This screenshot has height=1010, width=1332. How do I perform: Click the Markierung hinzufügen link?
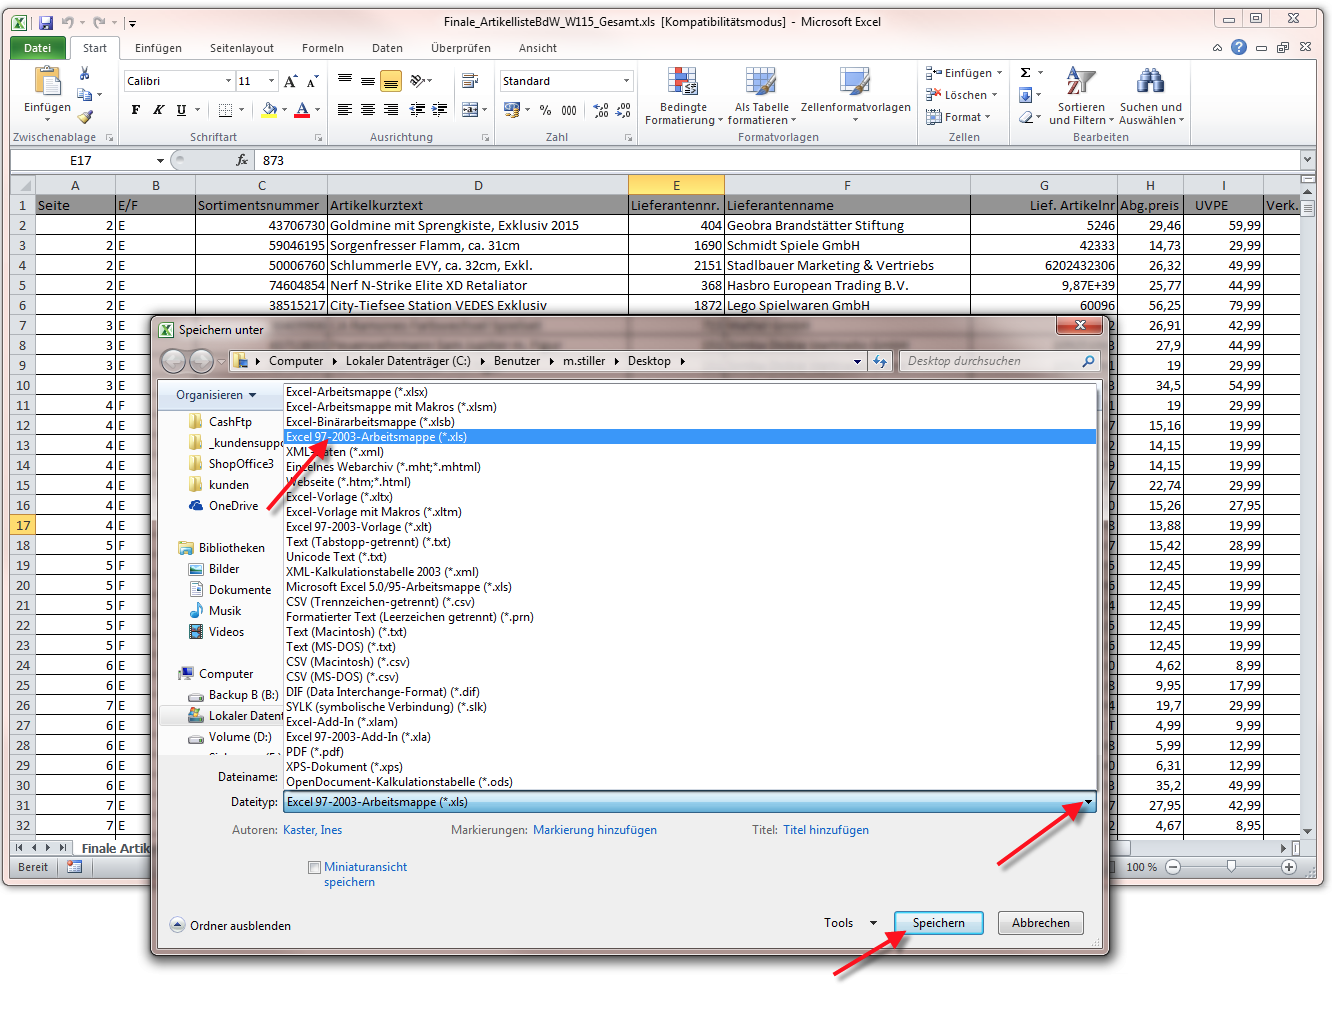pyautogui.click(x=595, y=830)
